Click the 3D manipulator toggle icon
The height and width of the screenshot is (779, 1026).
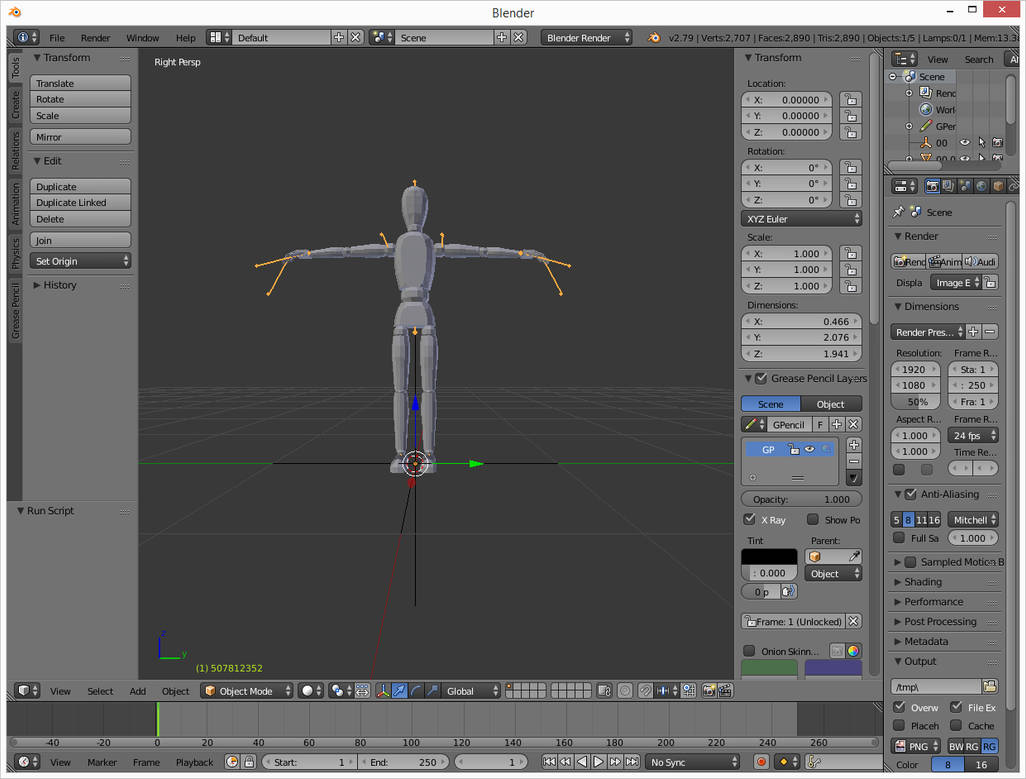coord(383,691)
